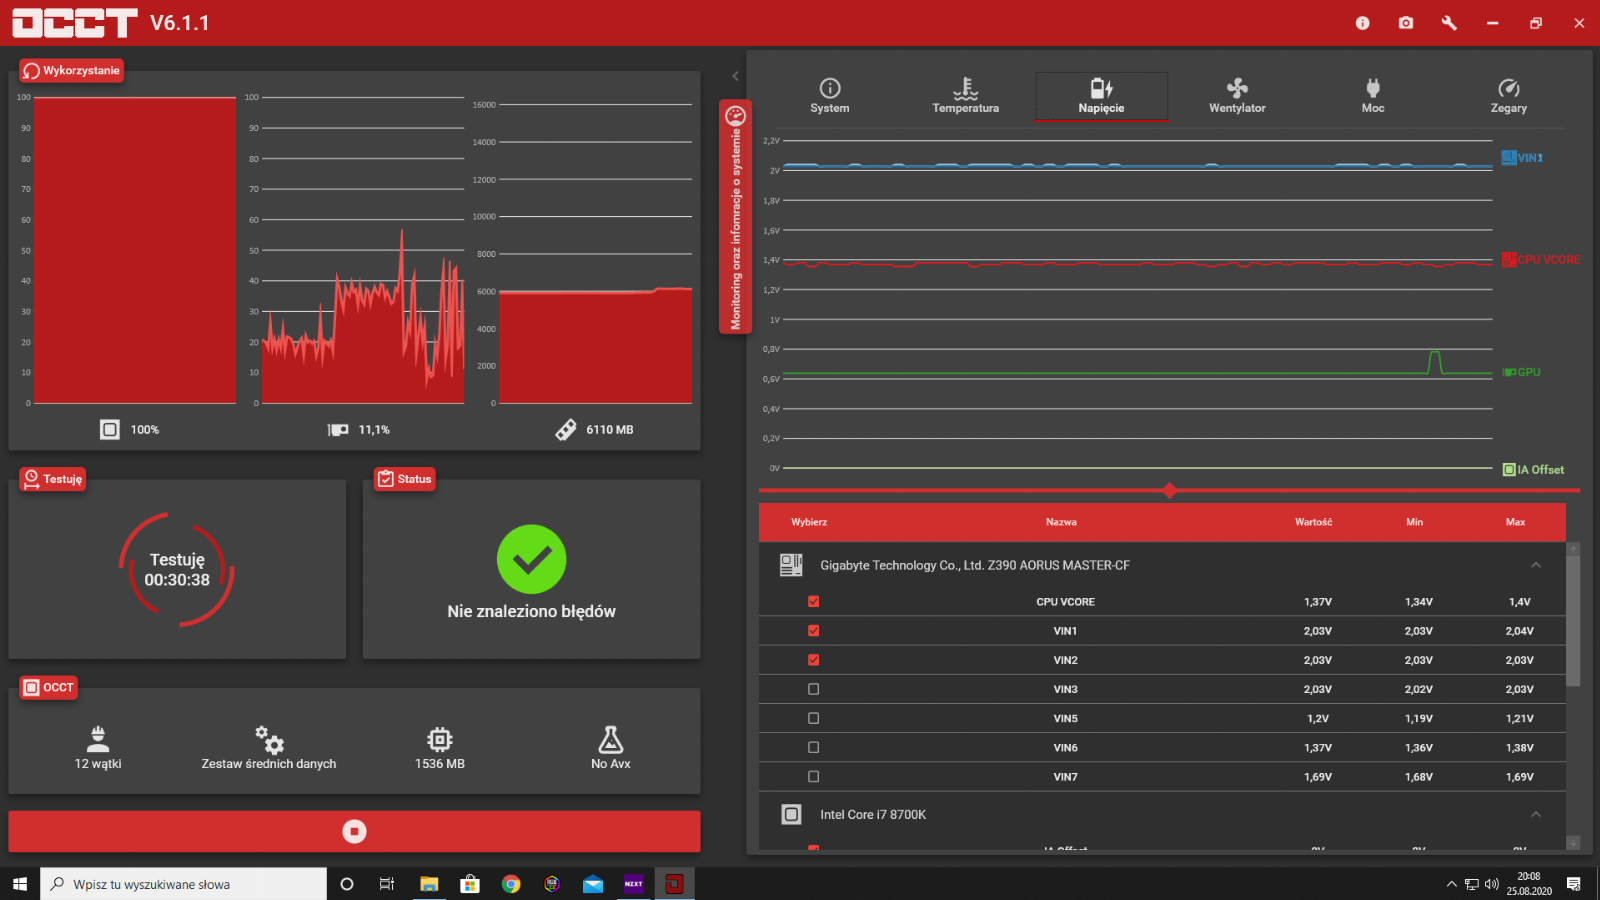The image size is (1600, 900).
Task: Click the Zestaw średnich danych gears icon
Action: click(269, 739)
